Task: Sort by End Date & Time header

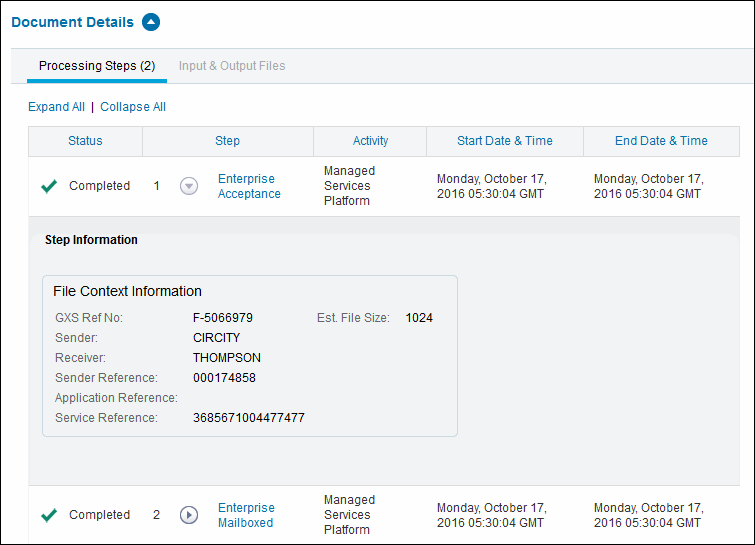Action: pyautogui.click(x=661, y=141)
